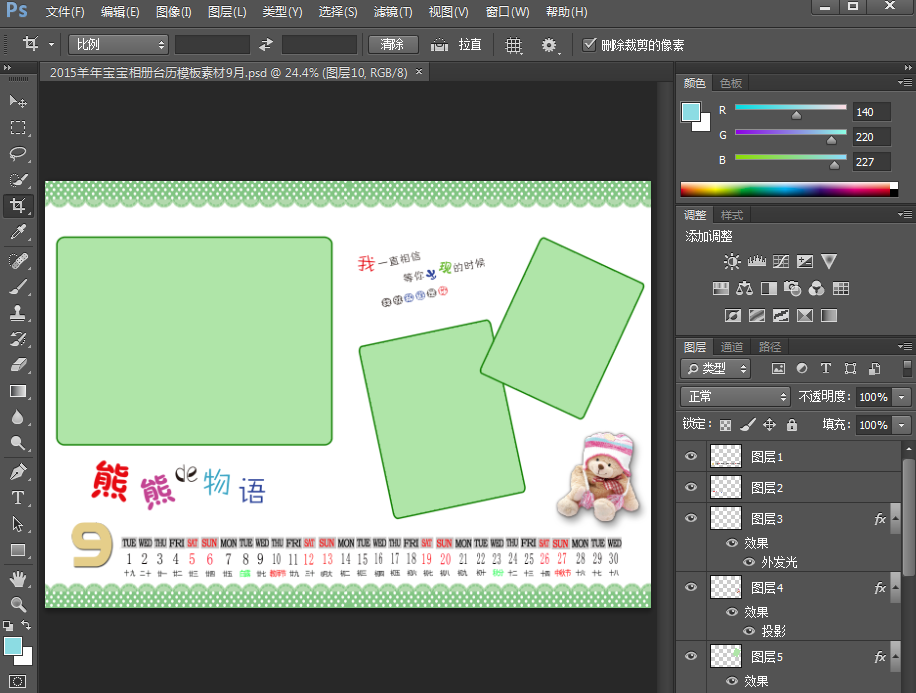Screen dimensions: 916x693
Task: Select the Path Selection tool
Action: coord(18,524)
